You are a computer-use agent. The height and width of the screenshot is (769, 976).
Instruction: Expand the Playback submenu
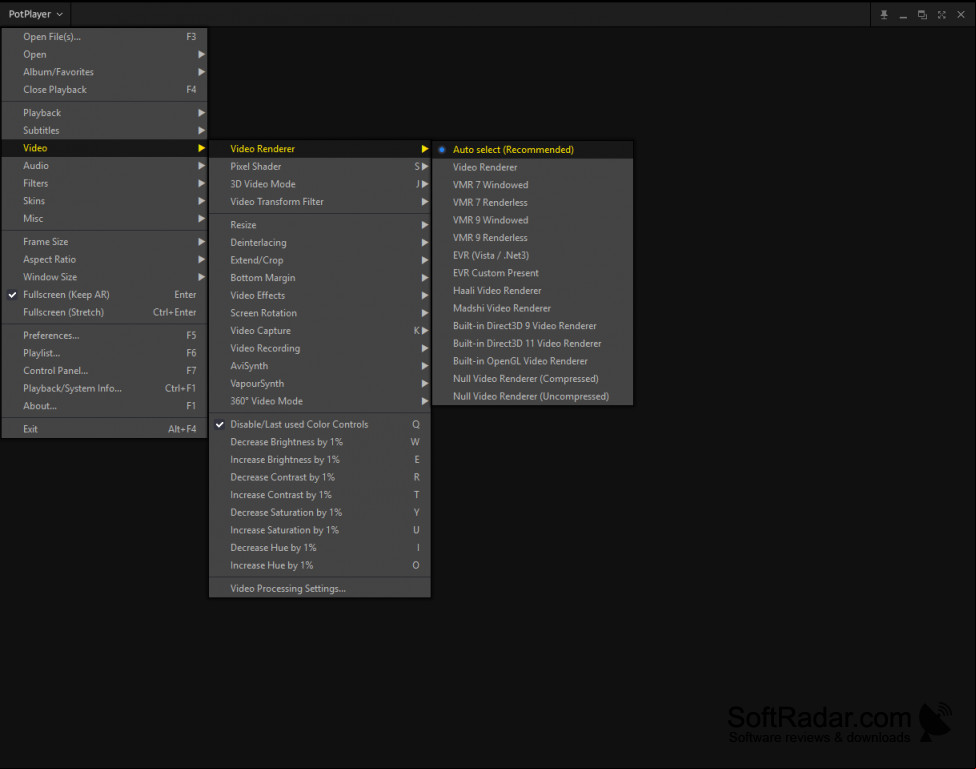[105, 113]
